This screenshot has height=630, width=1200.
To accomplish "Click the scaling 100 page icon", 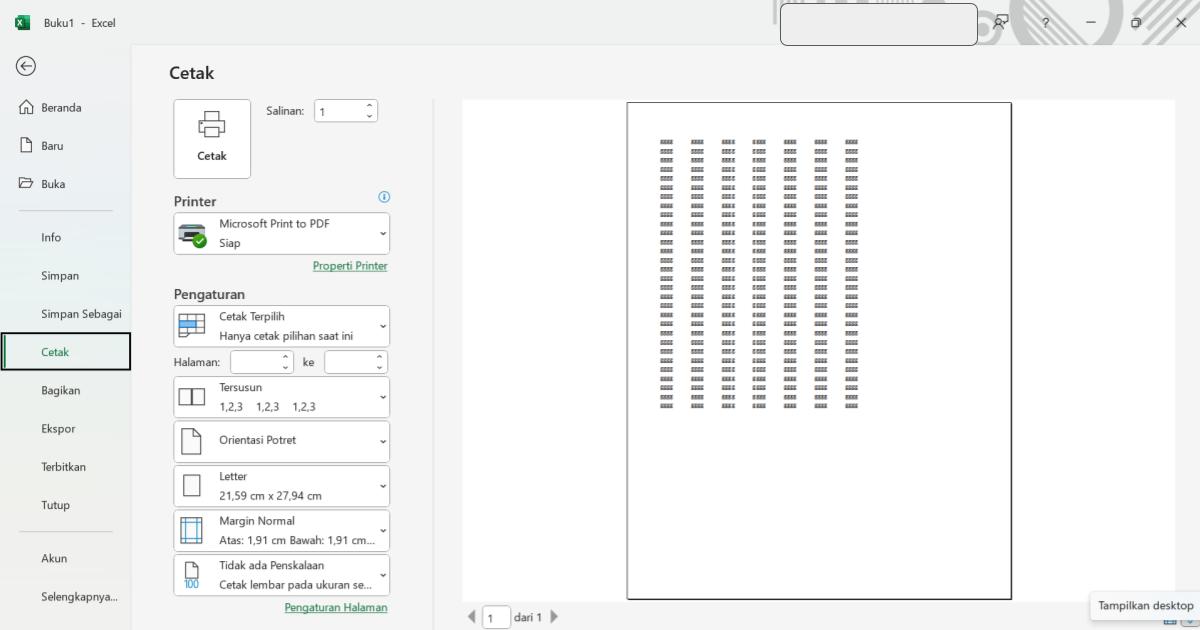I will pyautogui.click(x=191, y=575).
